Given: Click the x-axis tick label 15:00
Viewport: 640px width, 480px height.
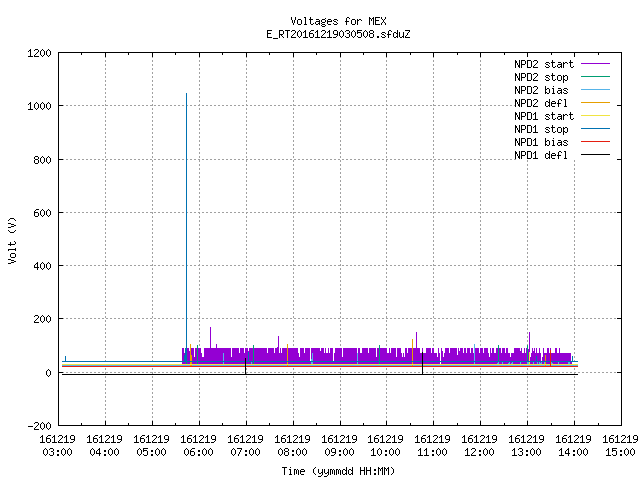Looking at the screenshot, I should coord(620,453).
